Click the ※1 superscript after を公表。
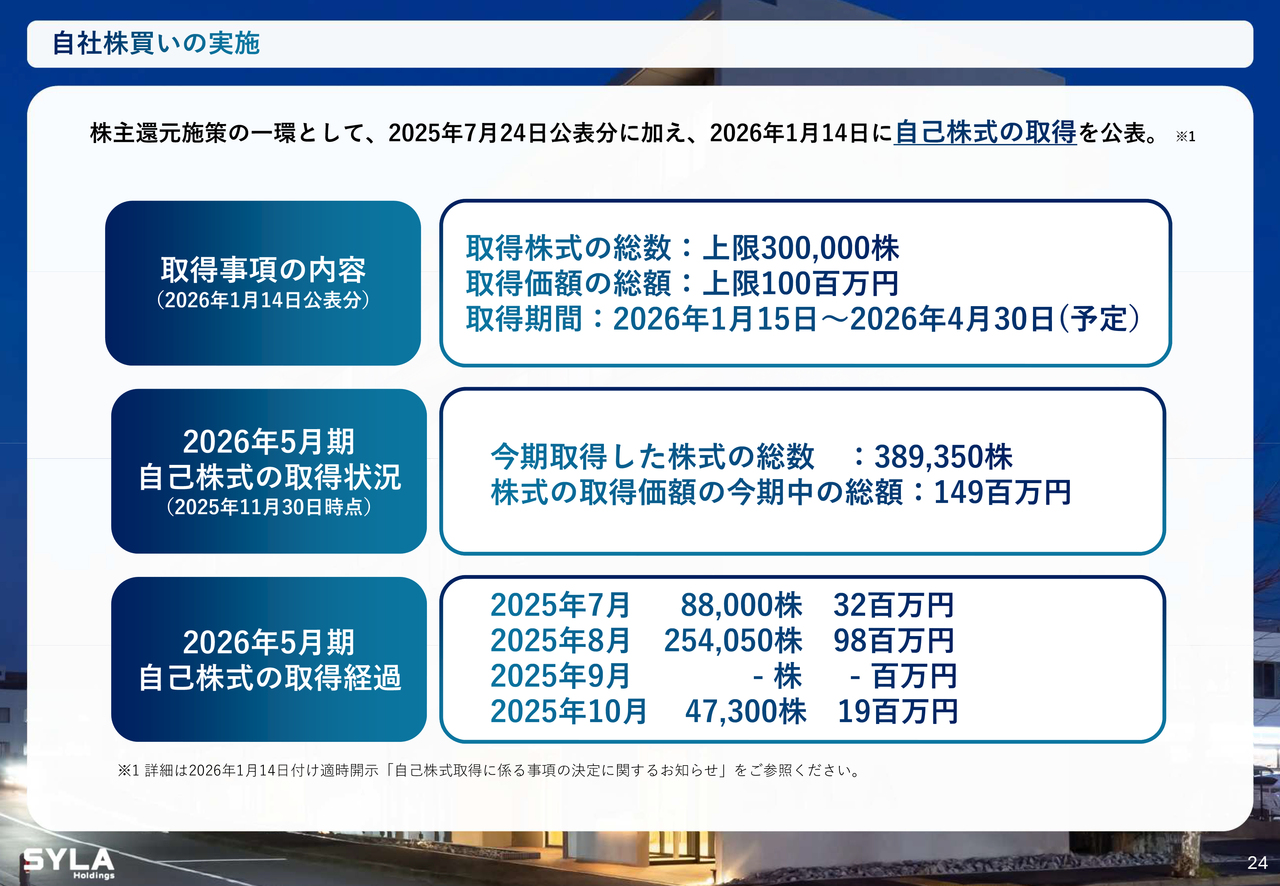This screenshot has width=1280, height=886. pos(1185,136)
